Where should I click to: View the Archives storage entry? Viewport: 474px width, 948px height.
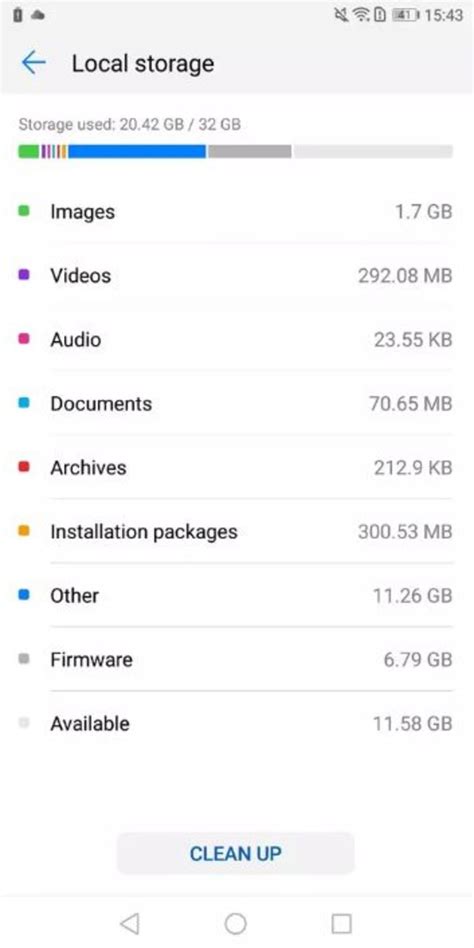pyautogui.click(x=235, y=468)
